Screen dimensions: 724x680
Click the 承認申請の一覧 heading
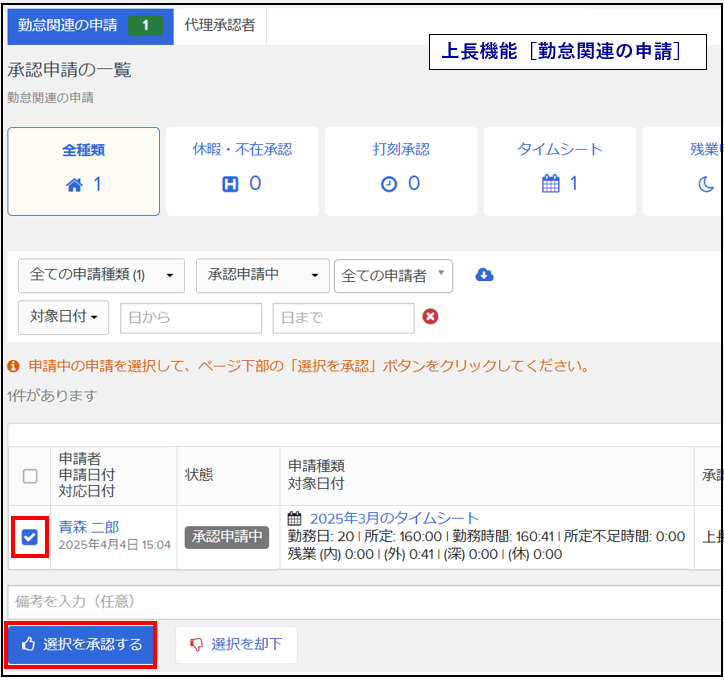point(69,70)
